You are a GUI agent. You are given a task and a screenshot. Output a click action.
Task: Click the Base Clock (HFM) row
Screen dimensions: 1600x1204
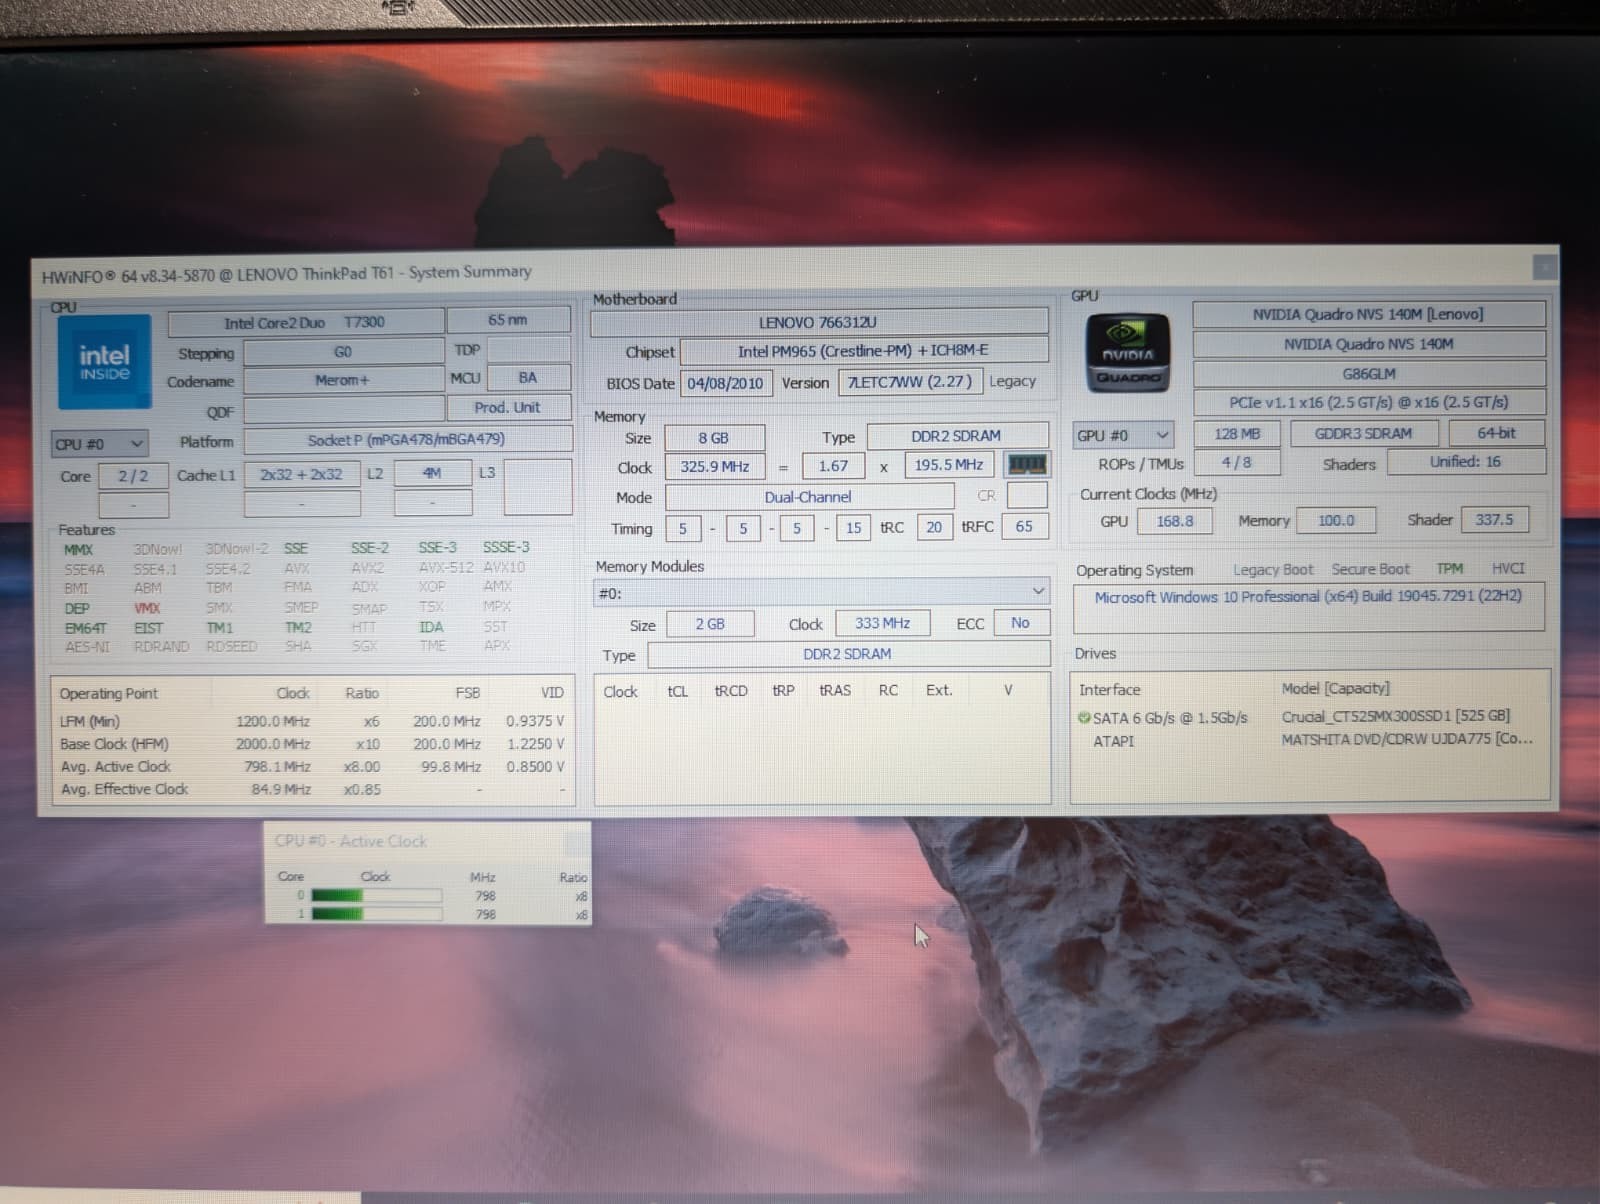click(x=312, y=744)
